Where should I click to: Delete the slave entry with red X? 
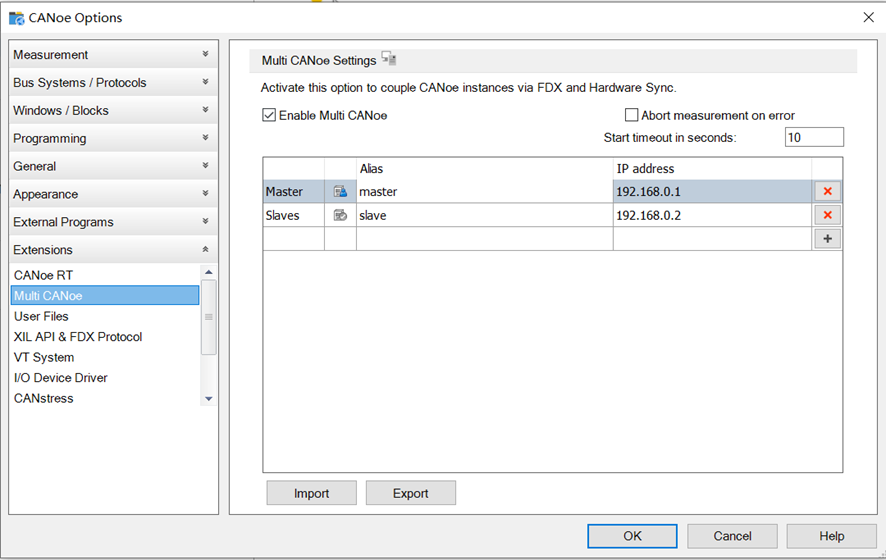point(827,215)
